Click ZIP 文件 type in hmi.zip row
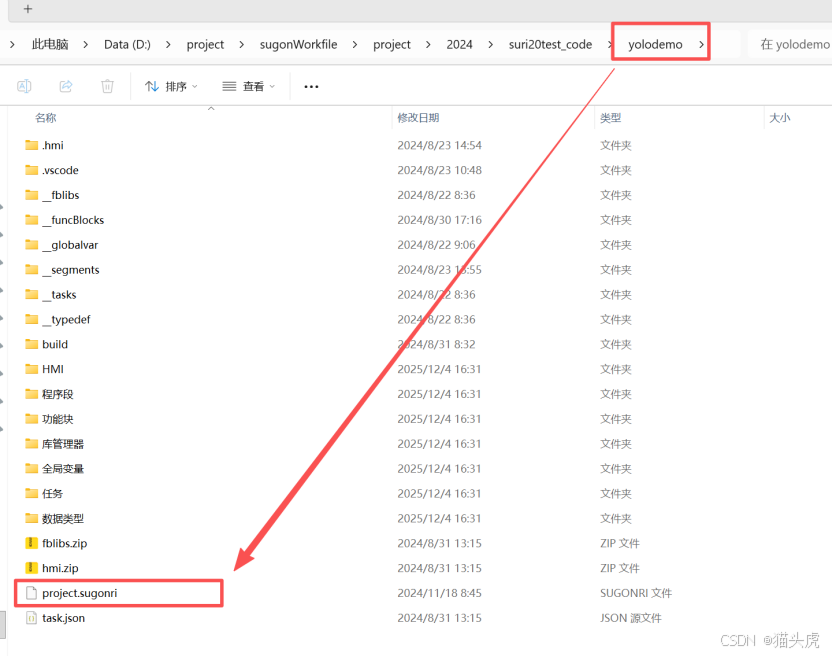832x656 pixels. pyautogui.click(x=620, y=568)
